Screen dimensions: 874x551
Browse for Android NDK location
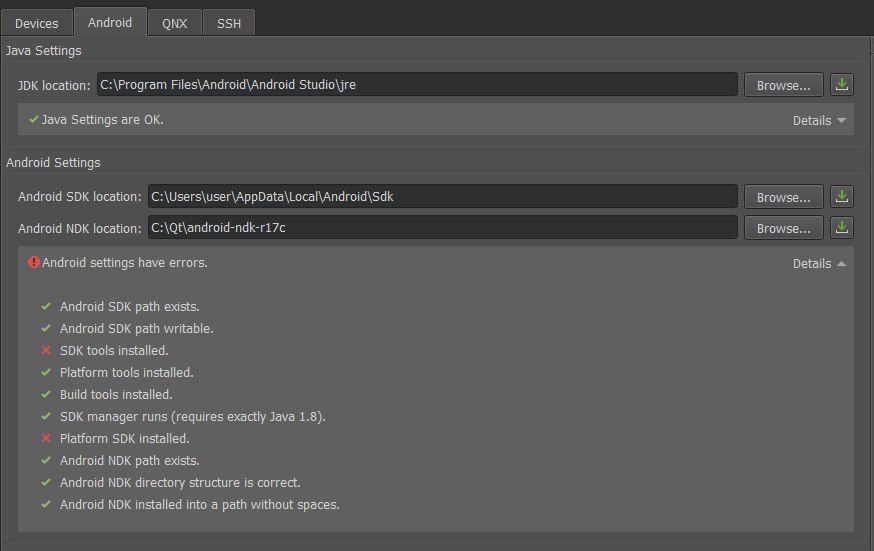click(783, 228)
